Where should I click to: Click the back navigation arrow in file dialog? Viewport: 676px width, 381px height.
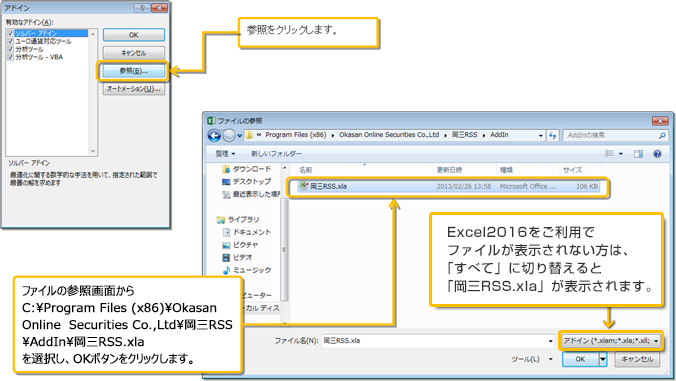pos(214,135)
